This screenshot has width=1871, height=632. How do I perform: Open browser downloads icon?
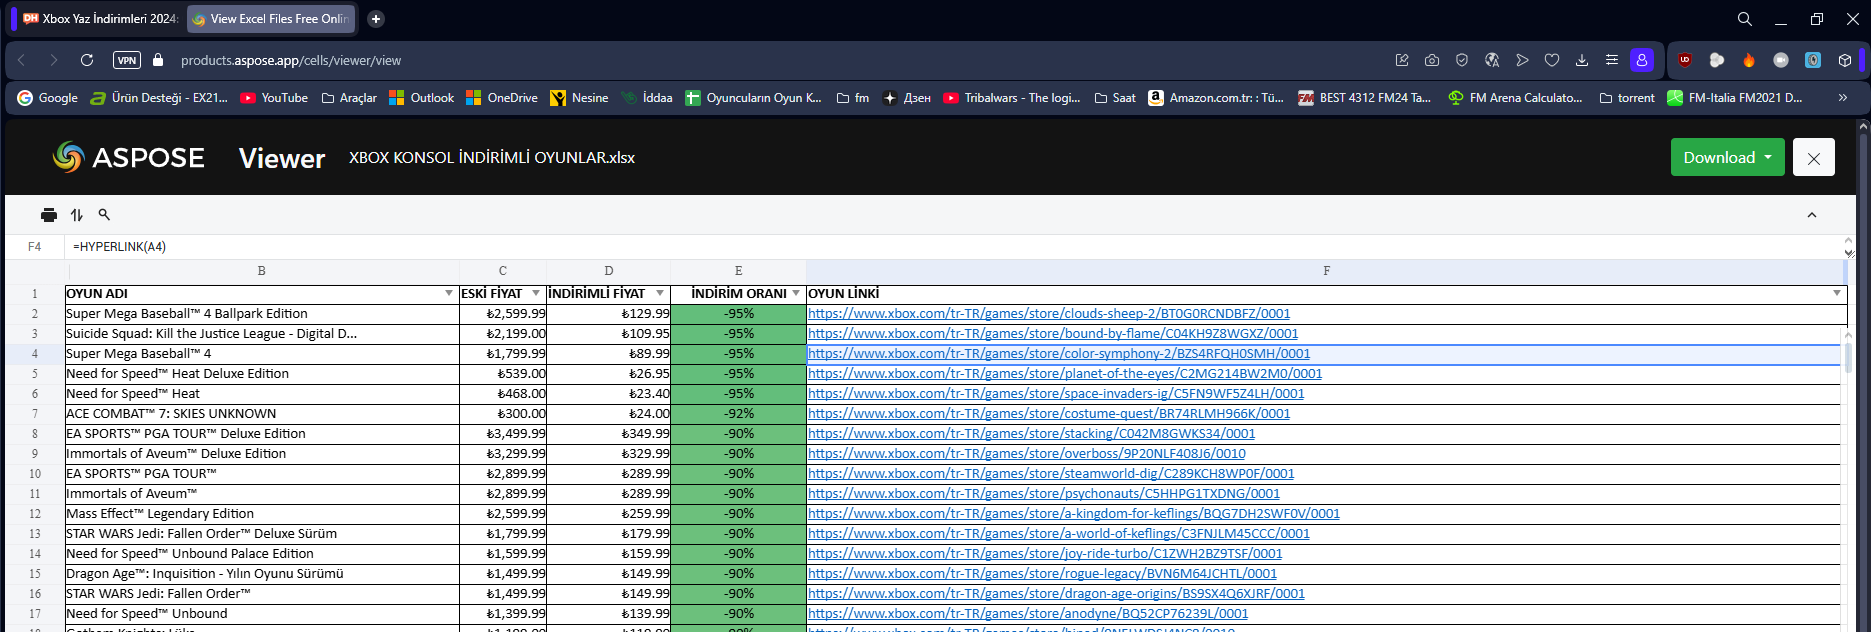coord(1582,60)
